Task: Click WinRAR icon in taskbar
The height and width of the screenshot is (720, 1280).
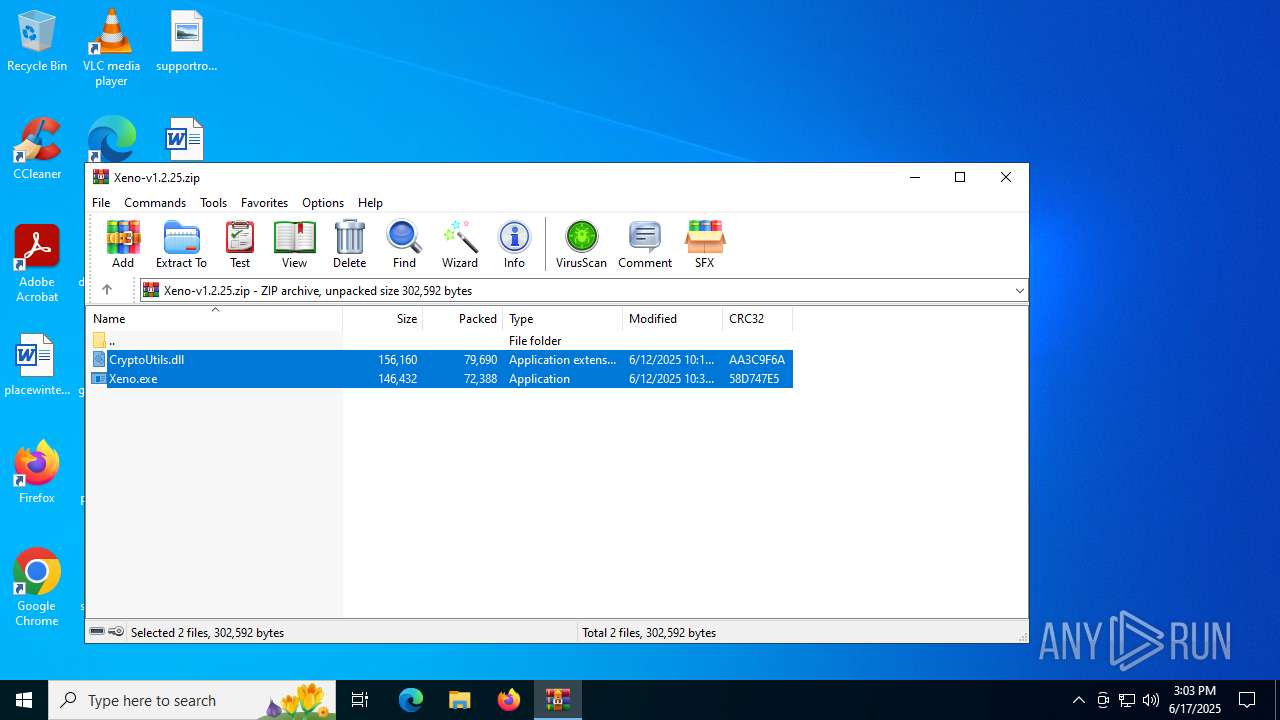Action: pos(558,700)
